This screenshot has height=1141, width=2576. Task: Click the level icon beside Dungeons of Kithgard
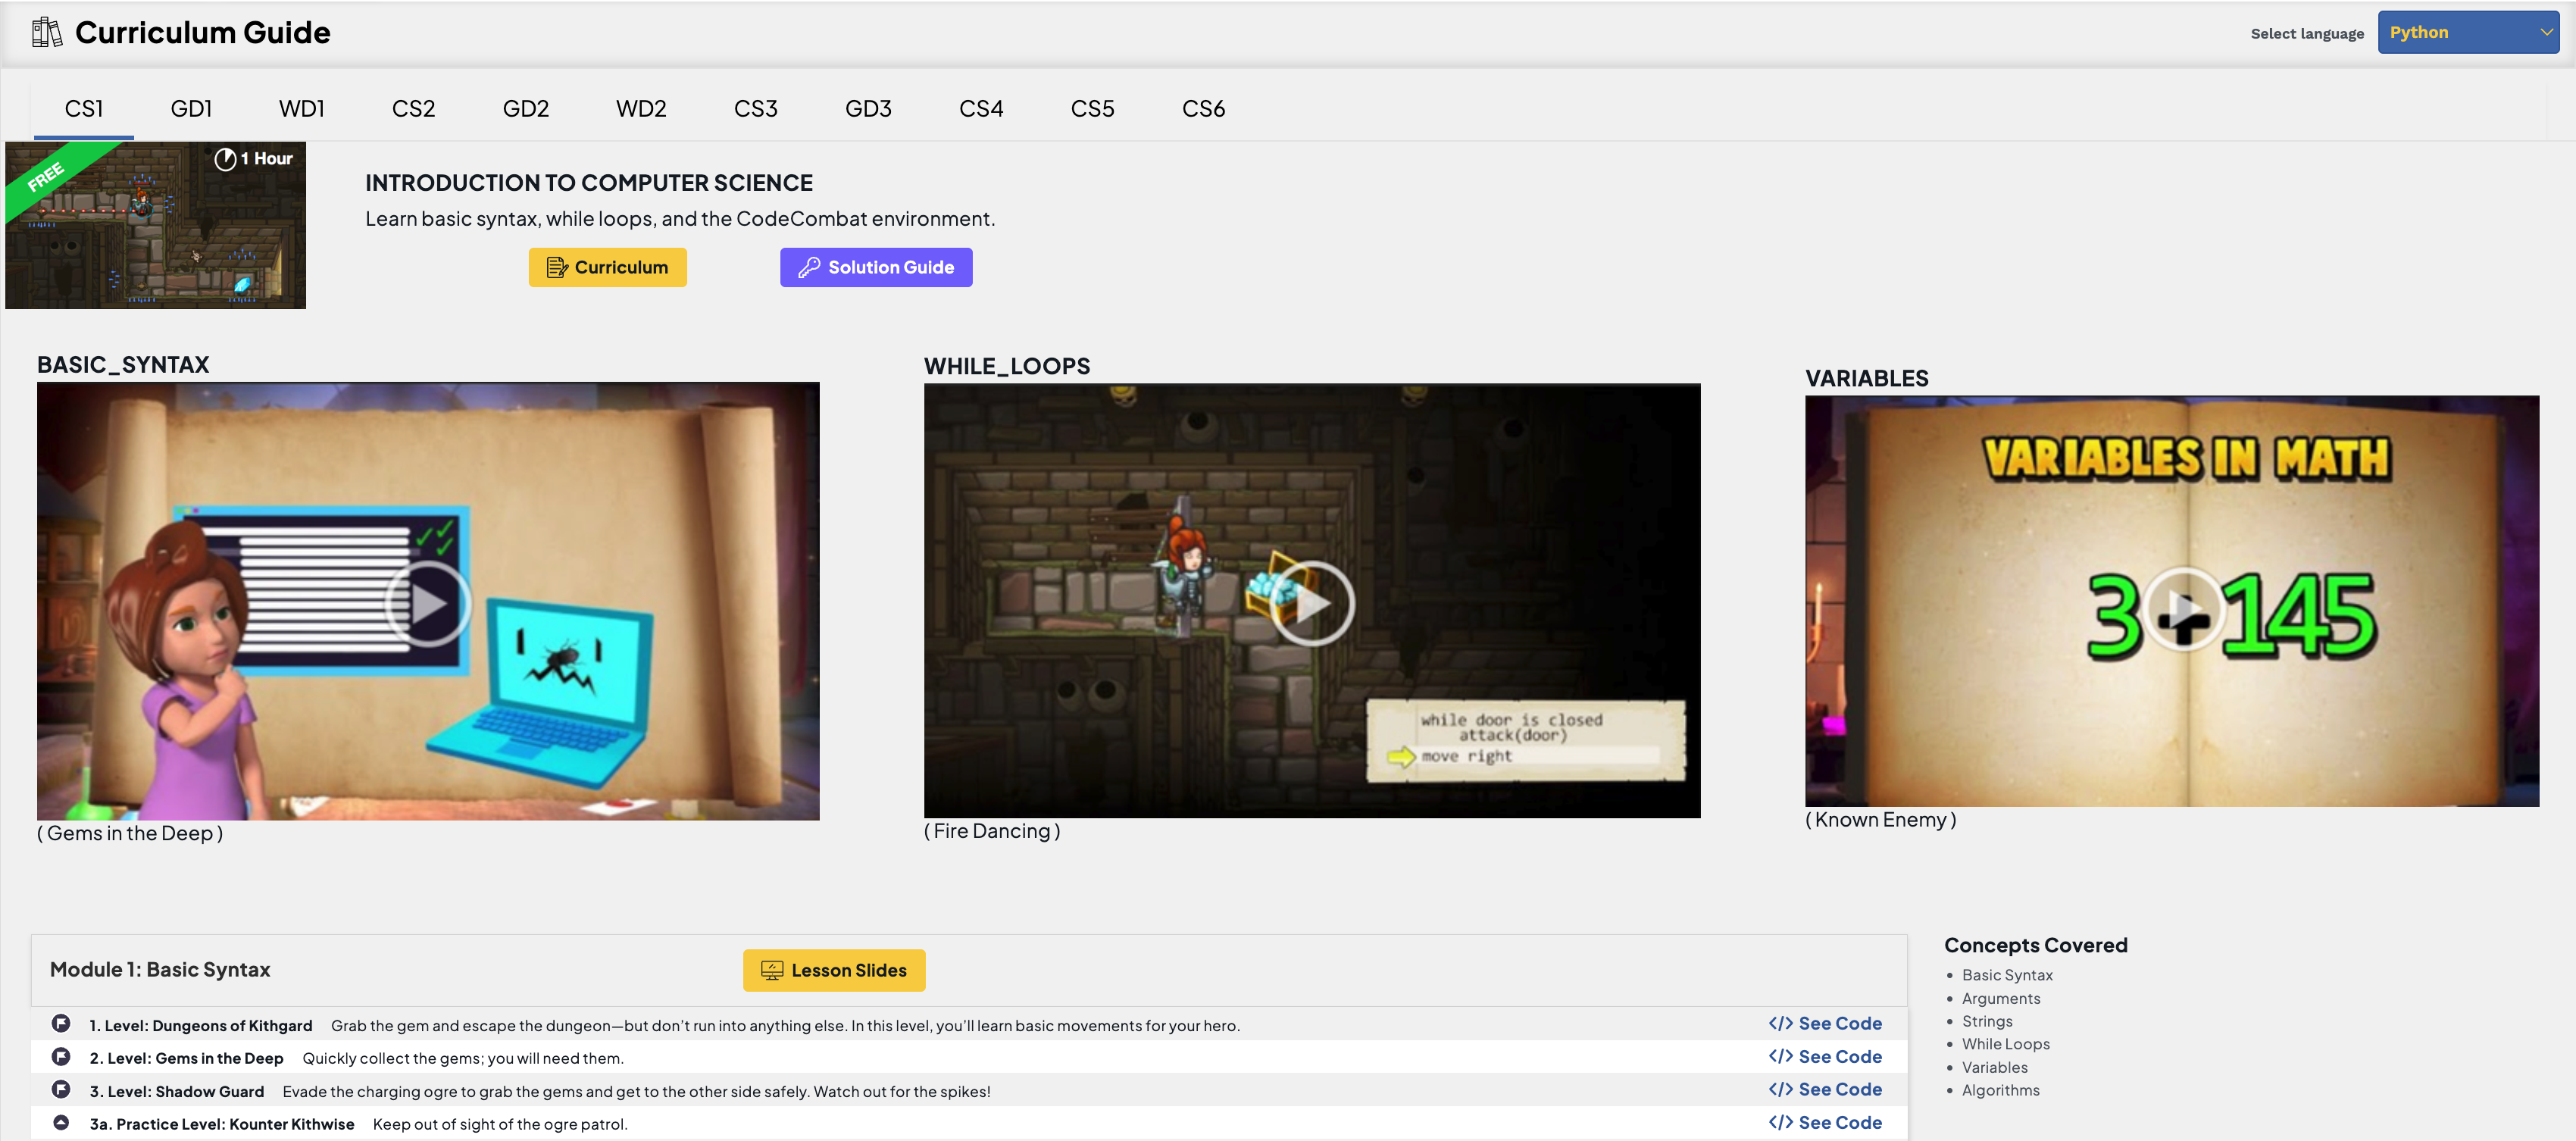(x=61, y=1024)
